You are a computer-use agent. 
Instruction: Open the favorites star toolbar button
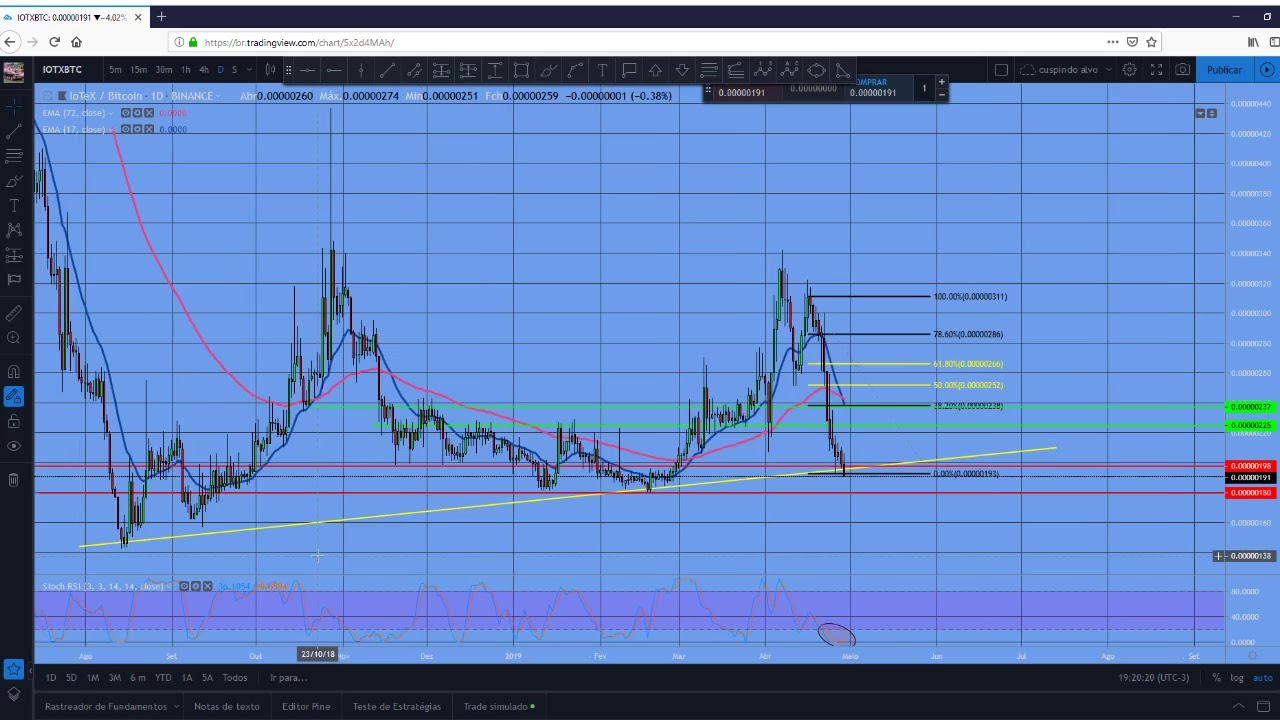(14, 668)
